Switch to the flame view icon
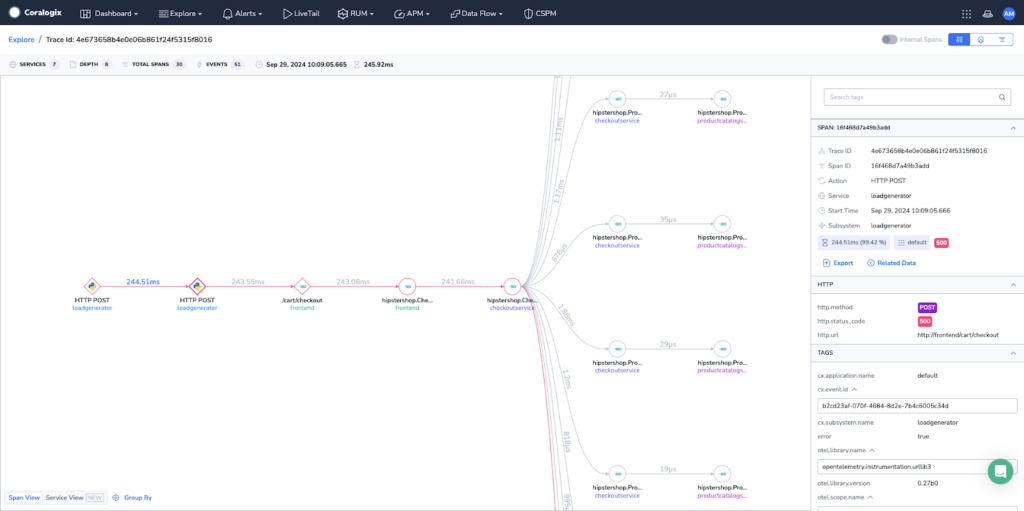1024x511 pixels. pos(980,39)
